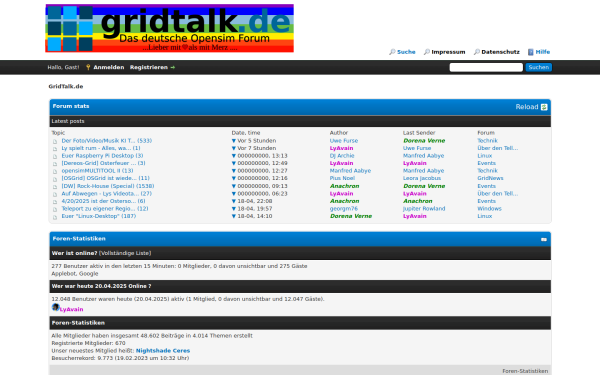Click blue arrow beside 12:27 entry
Viewport: 600px width, 375px height.
pyautogui.click(x=234, y=171)
